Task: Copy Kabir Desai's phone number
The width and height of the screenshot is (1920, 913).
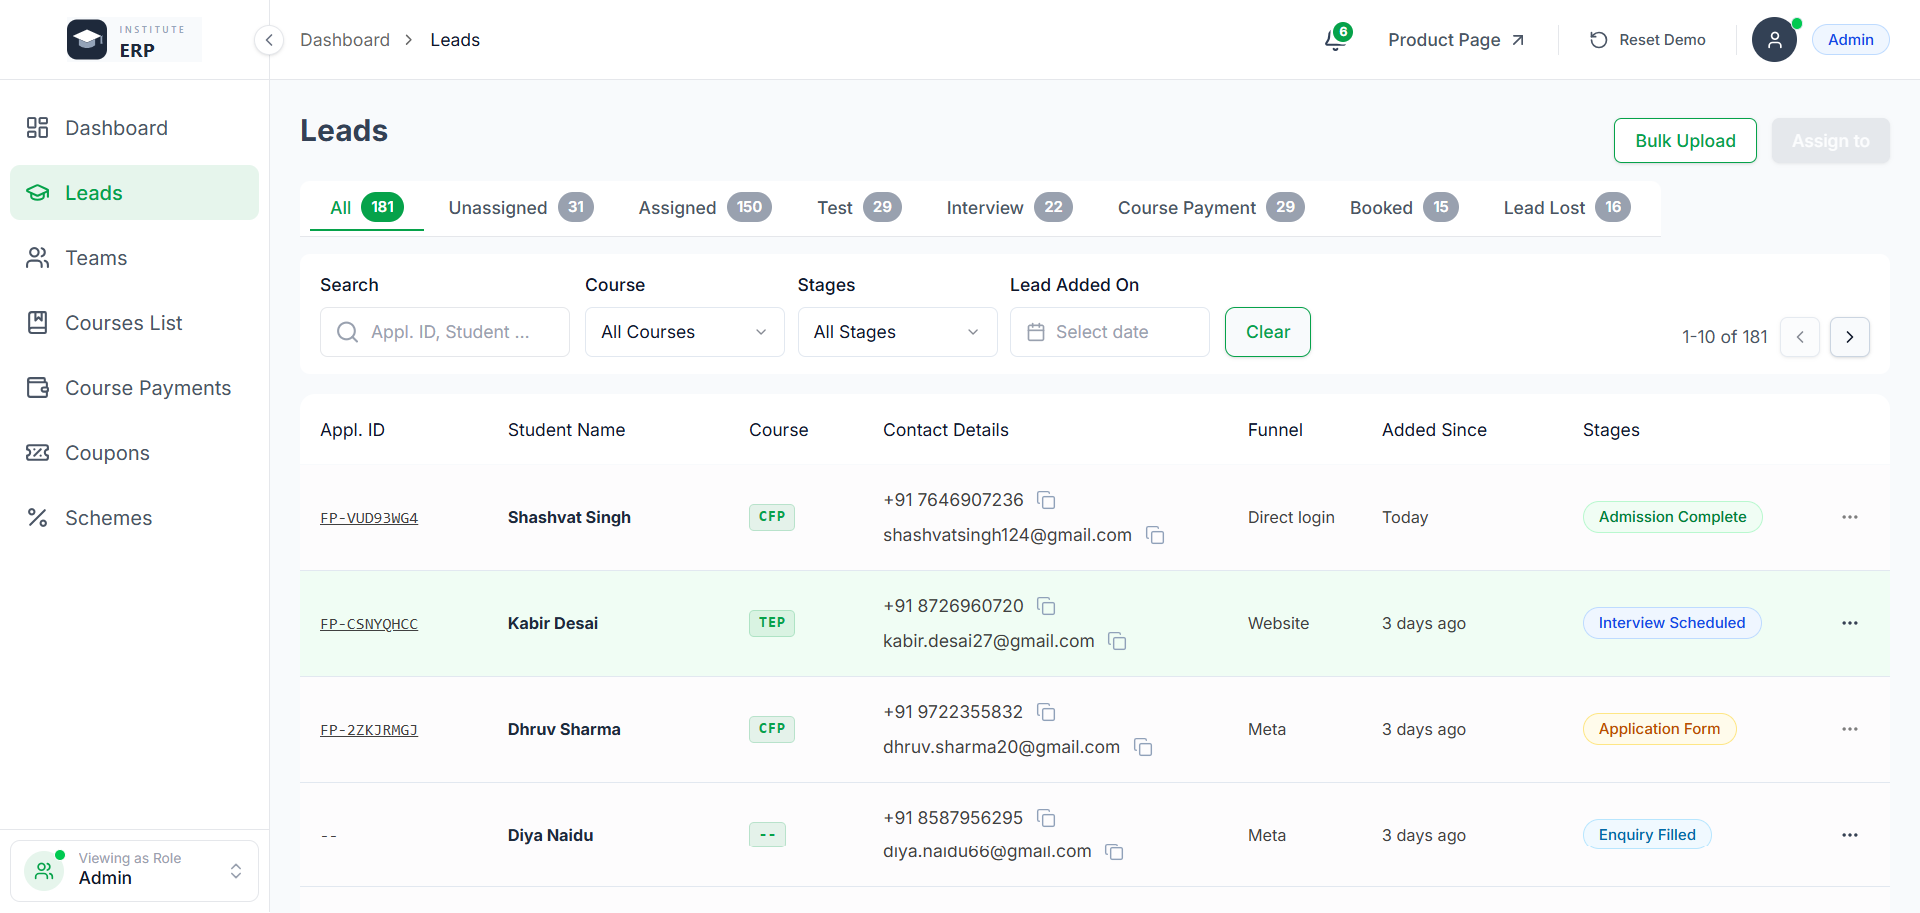Action: point(1046,606)
